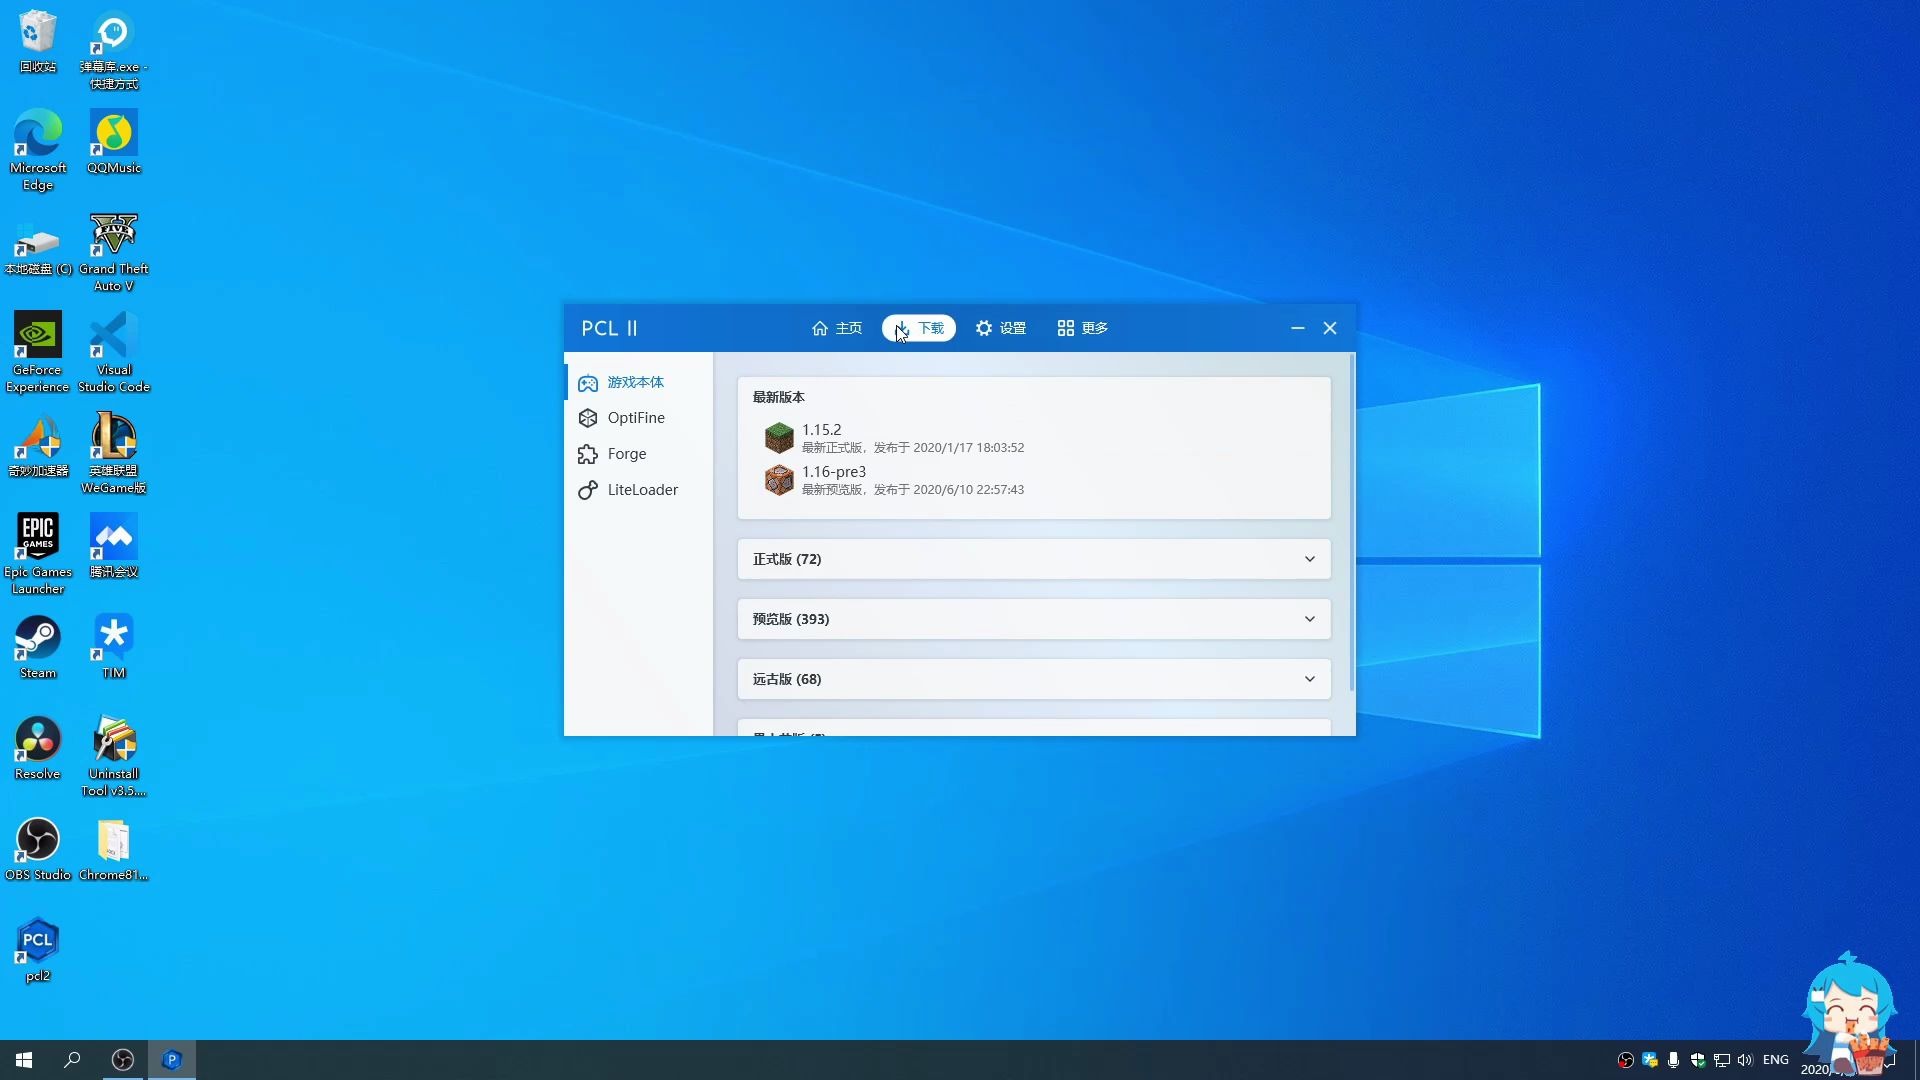Click the 1.15.2 grass block icon
1920x1080 pixels.
click(779, 438)
